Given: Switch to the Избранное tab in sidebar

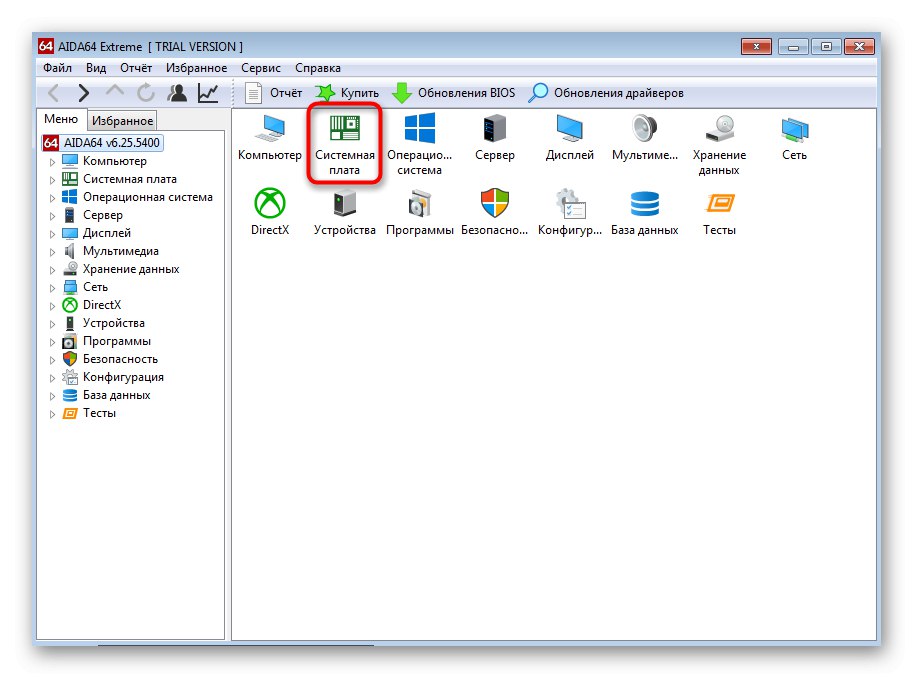Looking at the screenshot, I should (x=122, y=121).
